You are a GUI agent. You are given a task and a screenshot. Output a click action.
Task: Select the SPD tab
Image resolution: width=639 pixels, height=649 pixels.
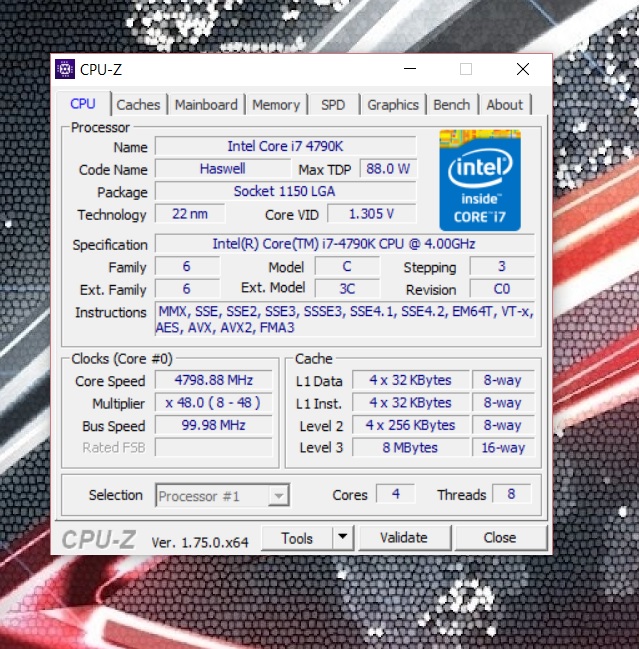pyautogui.click(x=333, y=105)
